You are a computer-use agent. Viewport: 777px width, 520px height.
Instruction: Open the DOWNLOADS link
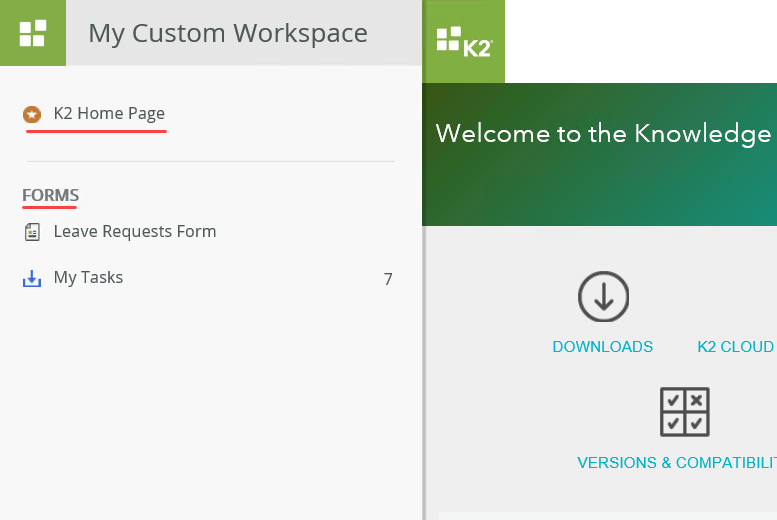pyautogui.click(x=602, y=347)
